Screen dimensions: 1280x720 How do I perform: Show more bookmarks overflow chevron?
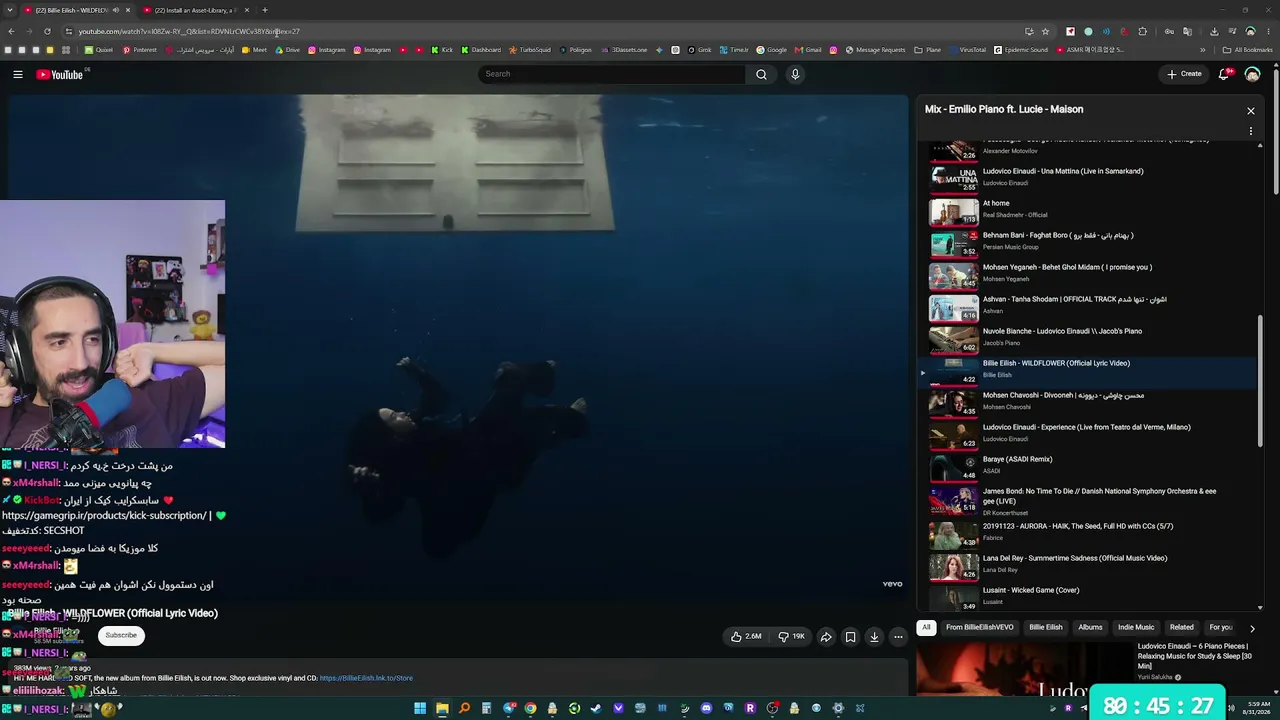coord(1203,50)
